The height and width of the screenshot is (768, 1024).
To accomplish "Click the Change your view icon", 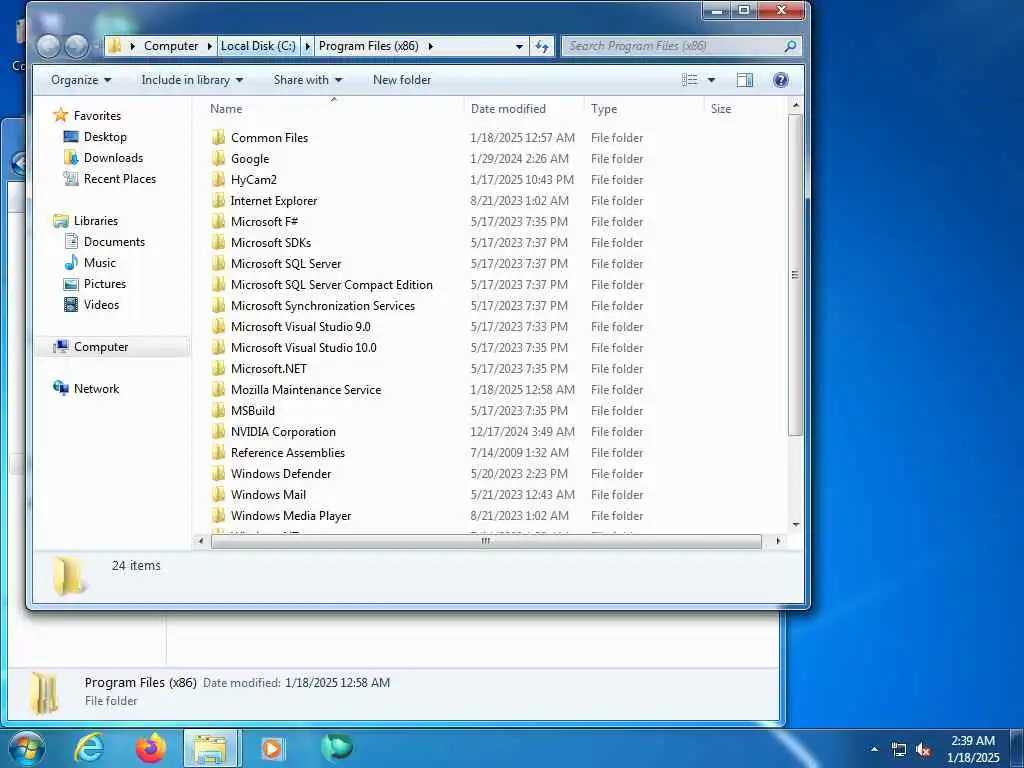I will tap(689, 80).
